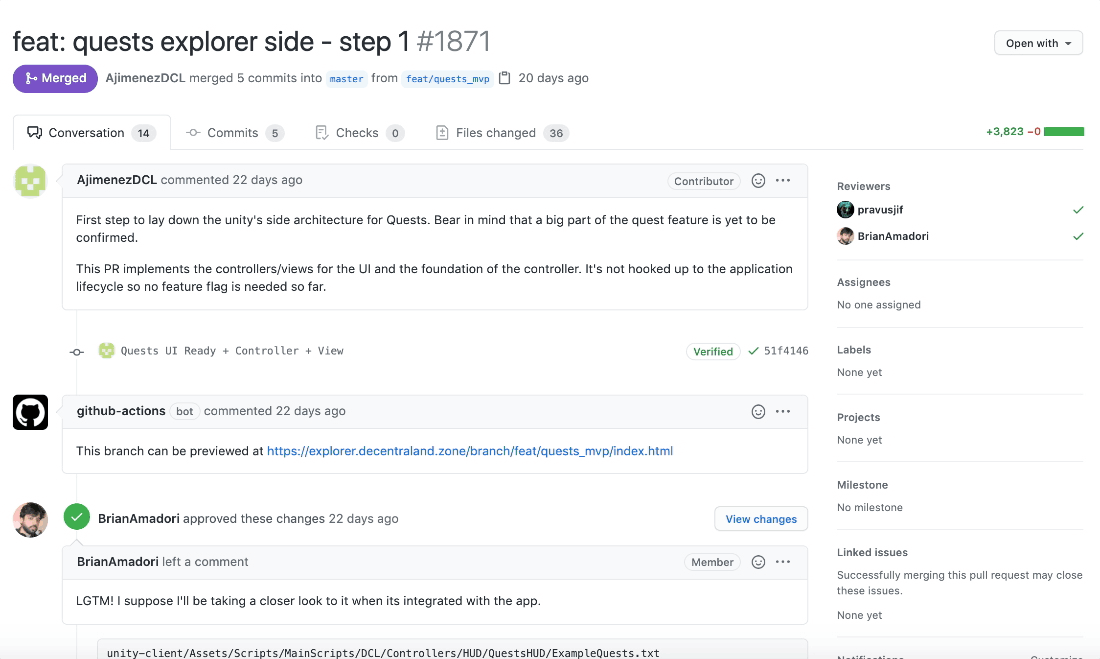Open options menu on BrianAmadori's review comment

(783, 561)
